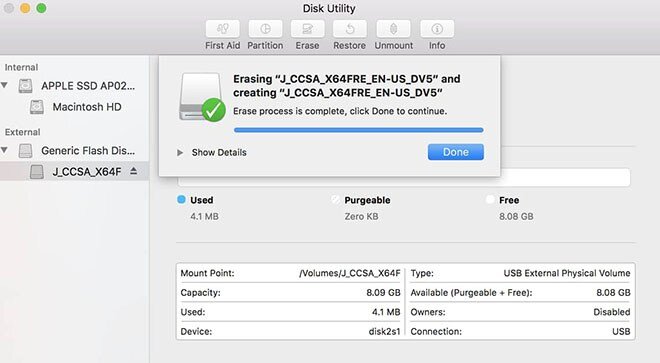Expand the Show Details disclosure triangle
This screenshot has height=363, width=660.
point(180,152)
